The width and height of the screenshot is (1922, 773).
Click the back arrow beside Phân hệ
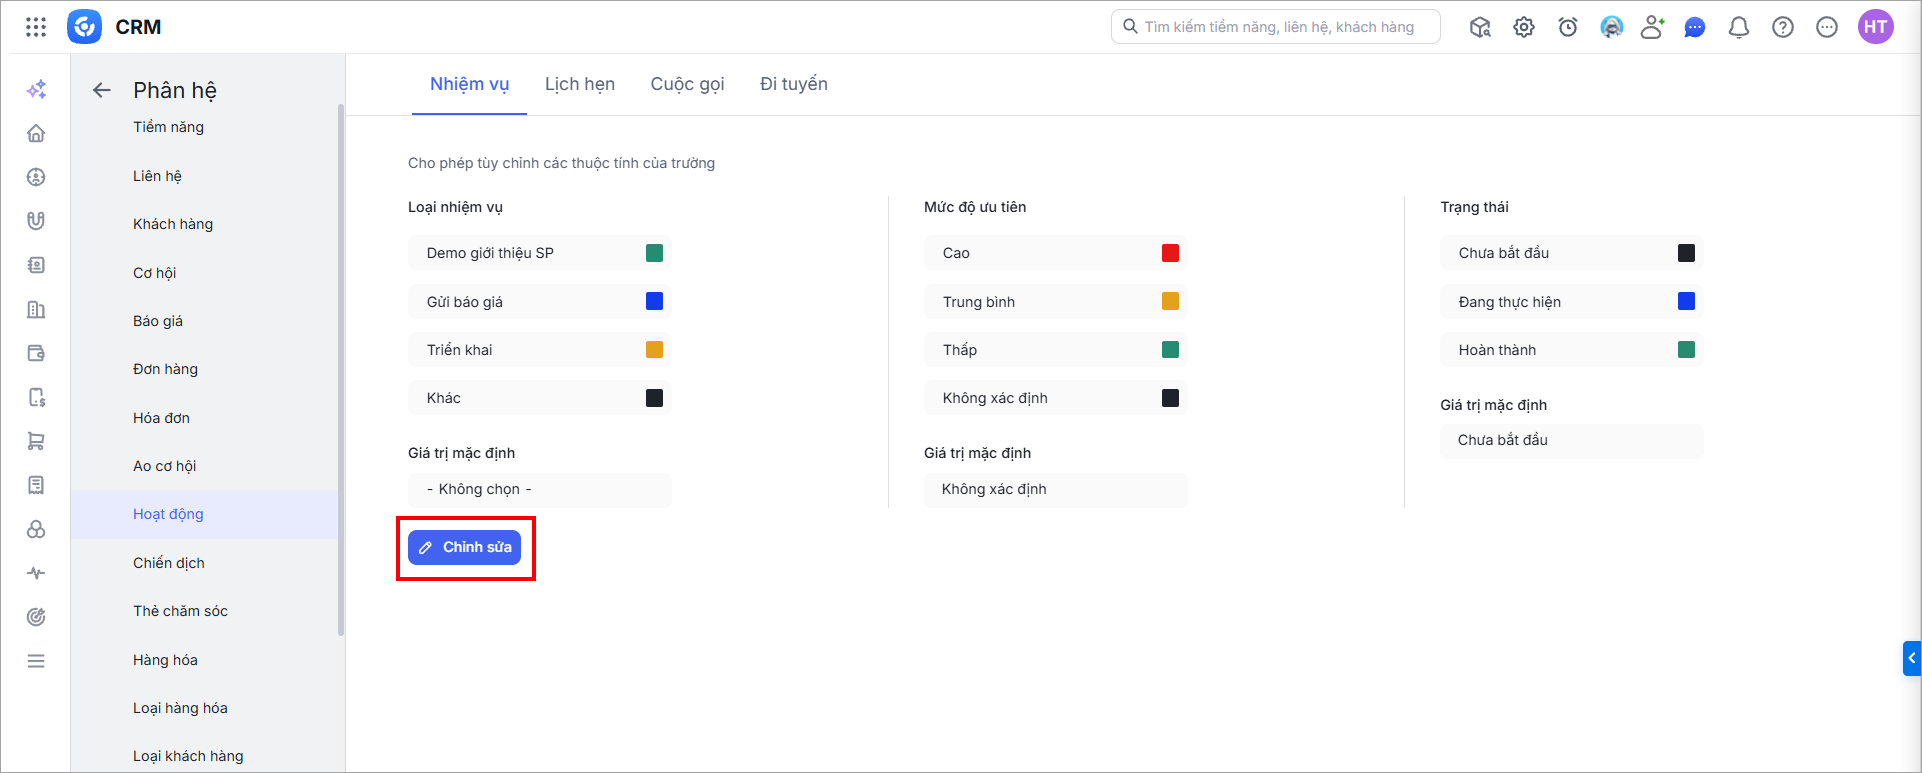coord(101,90)
